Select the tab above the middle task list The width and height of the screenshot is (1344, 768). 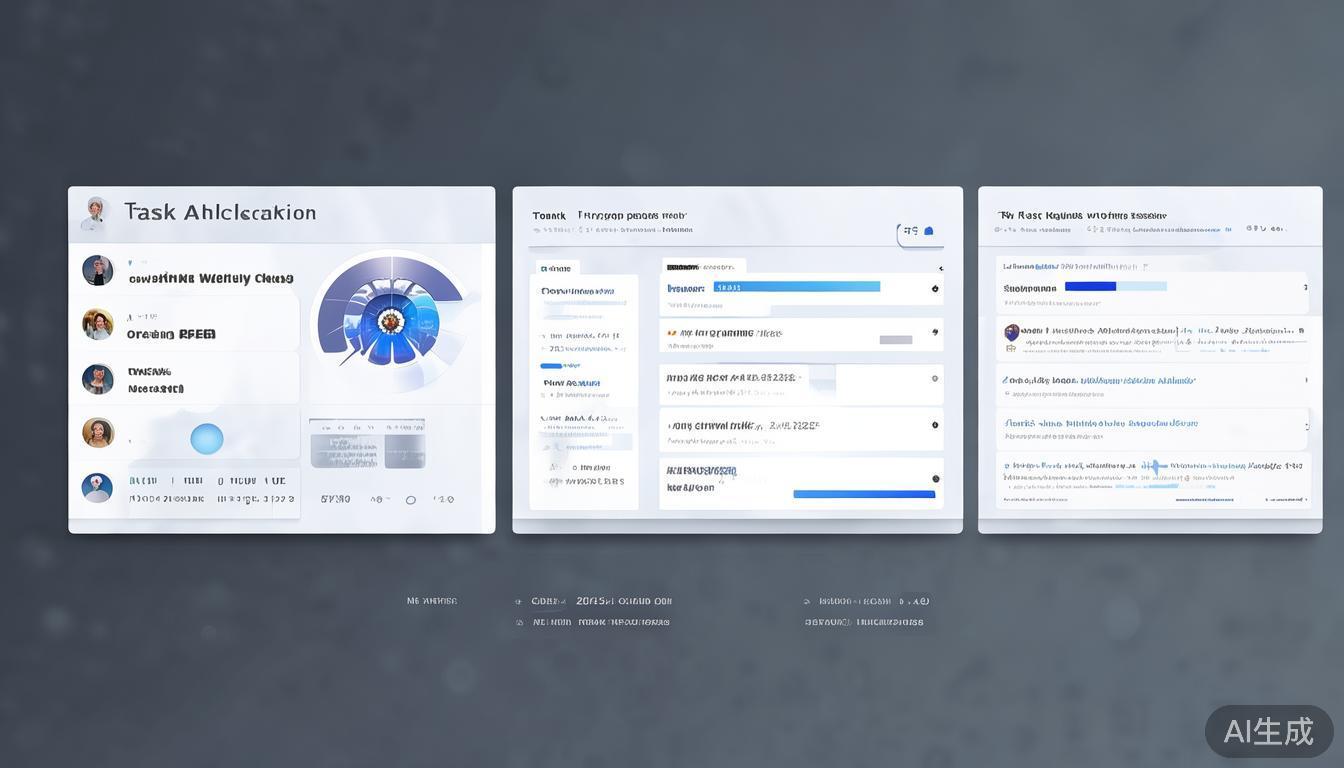click(x=702, y=267)
